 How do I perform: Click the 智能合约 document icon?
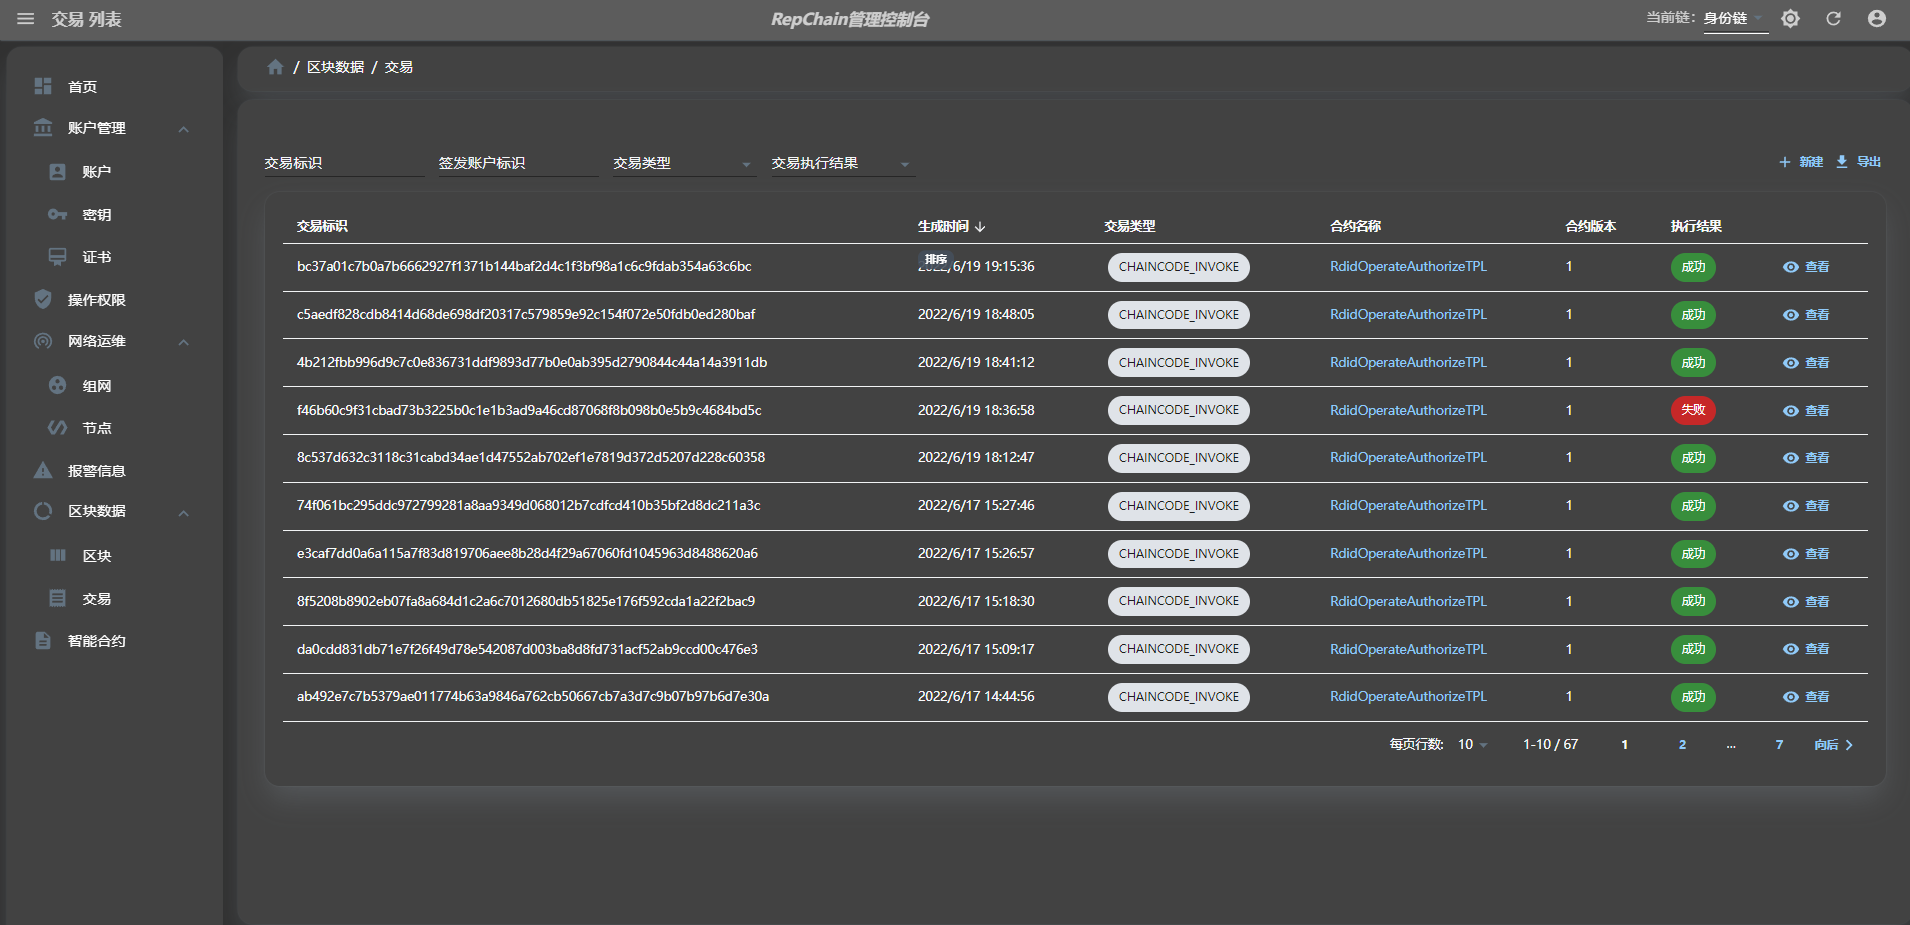coord(43,640)
